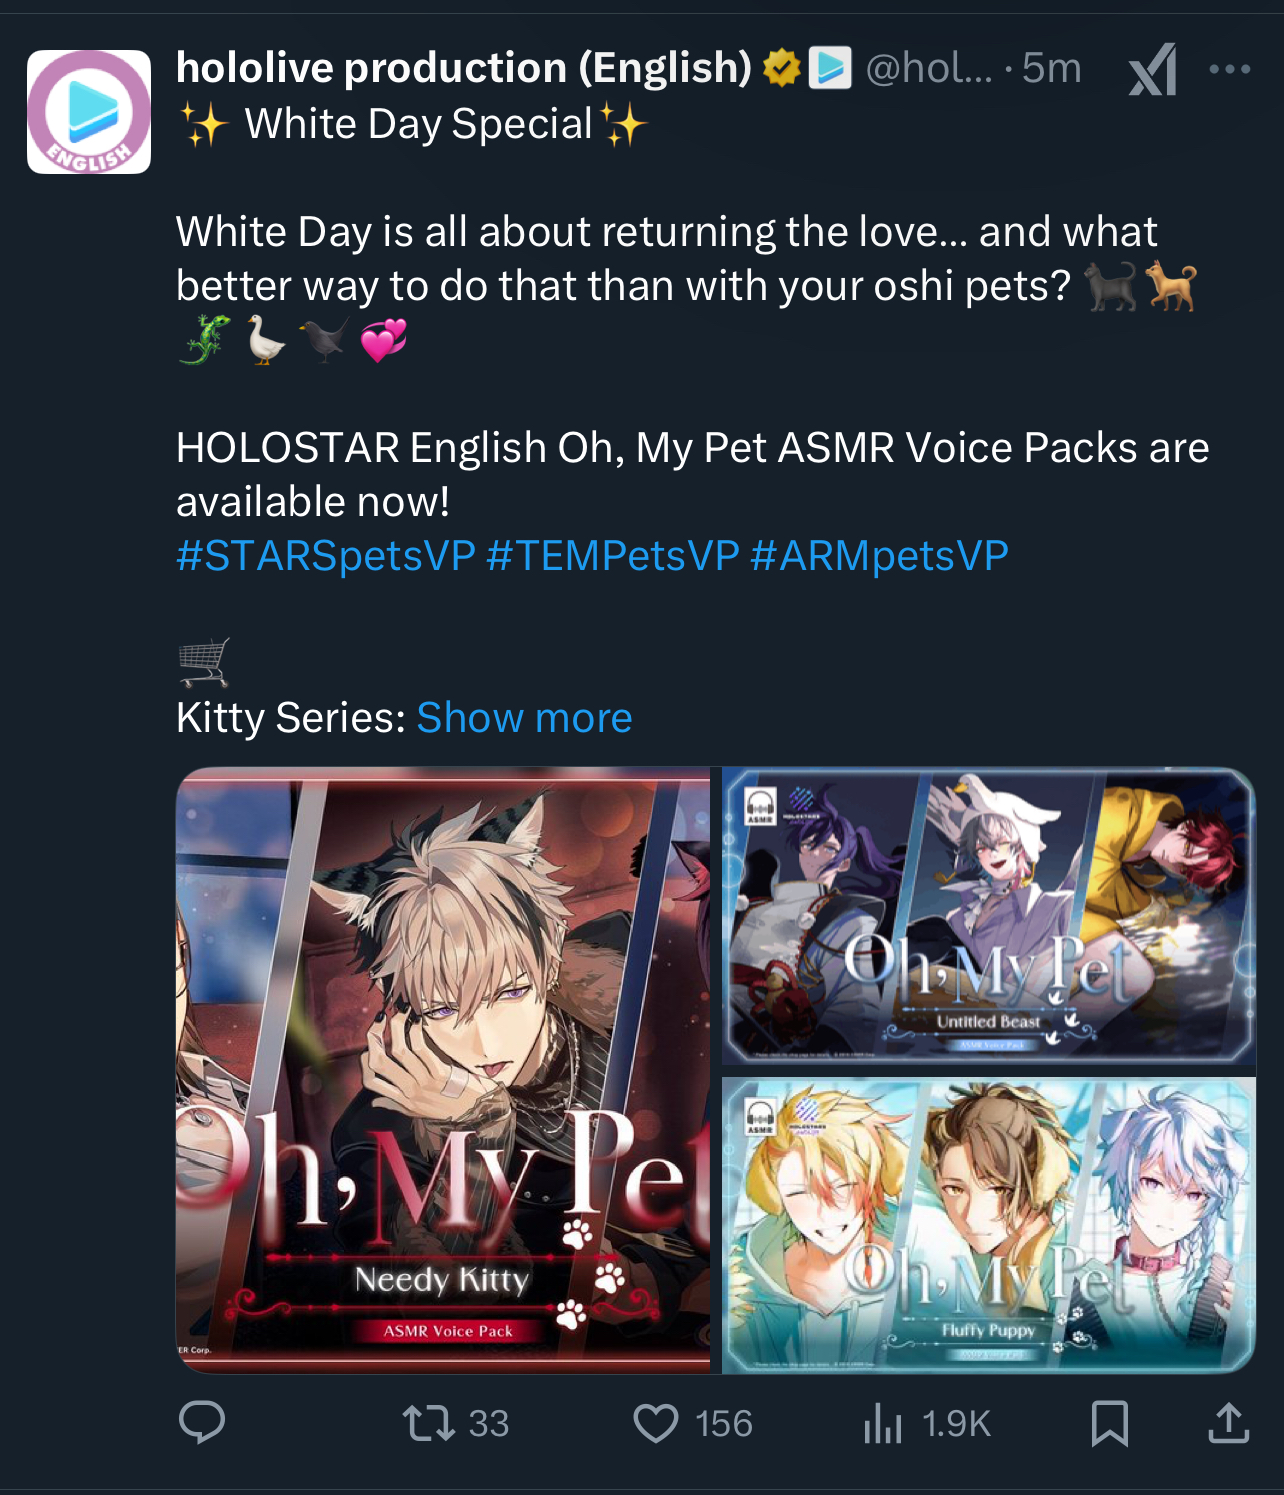The image size is (1284, 1495).
Task: Open the #ARMpetsVP hashtag
Action: point(879,556)
